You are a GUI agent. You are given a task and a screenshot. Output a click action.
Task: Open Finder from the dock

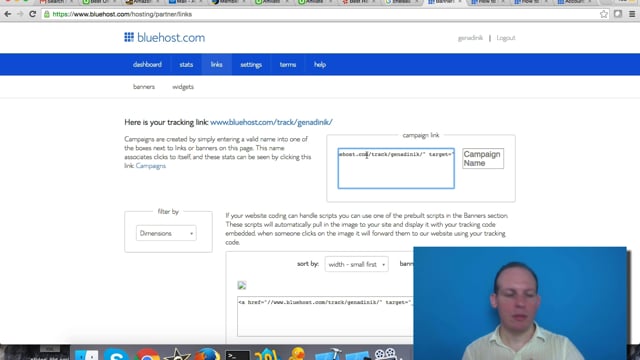pos(86,354)
